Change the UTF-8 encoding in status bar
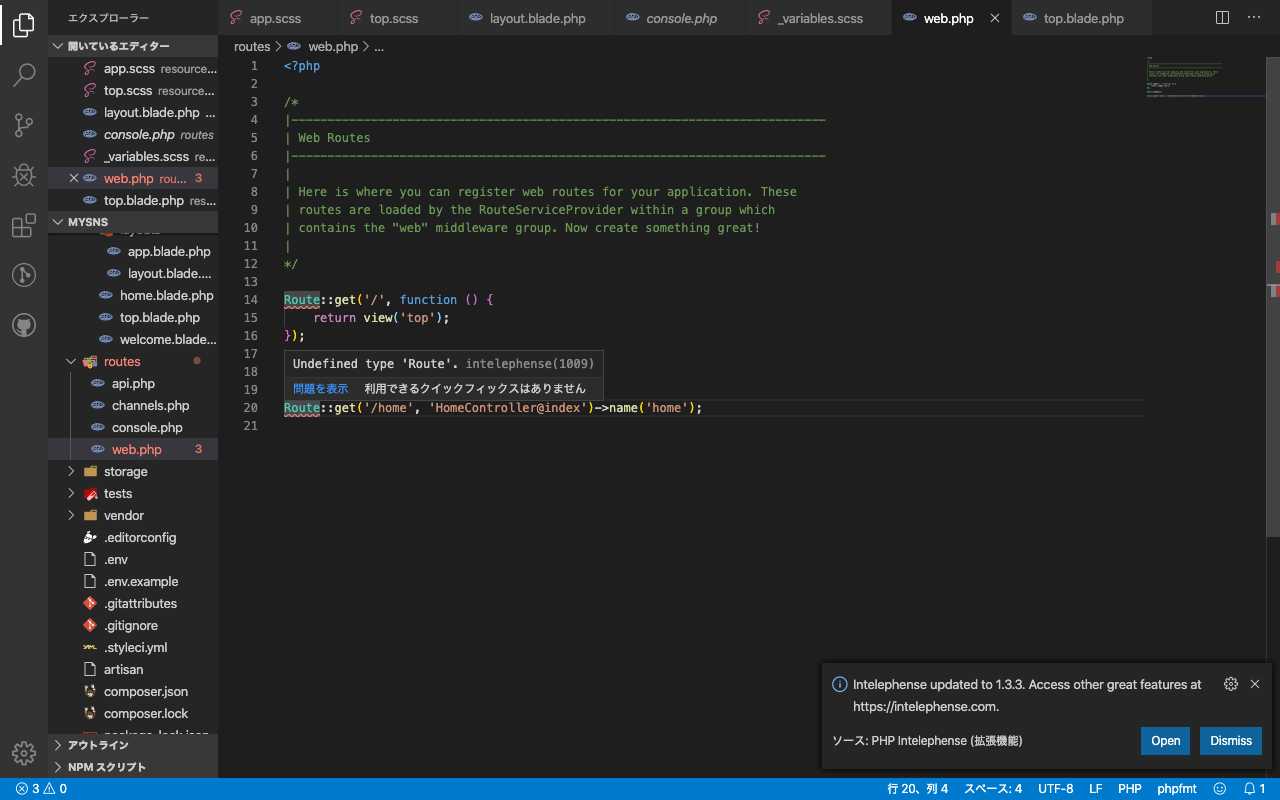The image size is (1280, 800). click(1055, 789)
